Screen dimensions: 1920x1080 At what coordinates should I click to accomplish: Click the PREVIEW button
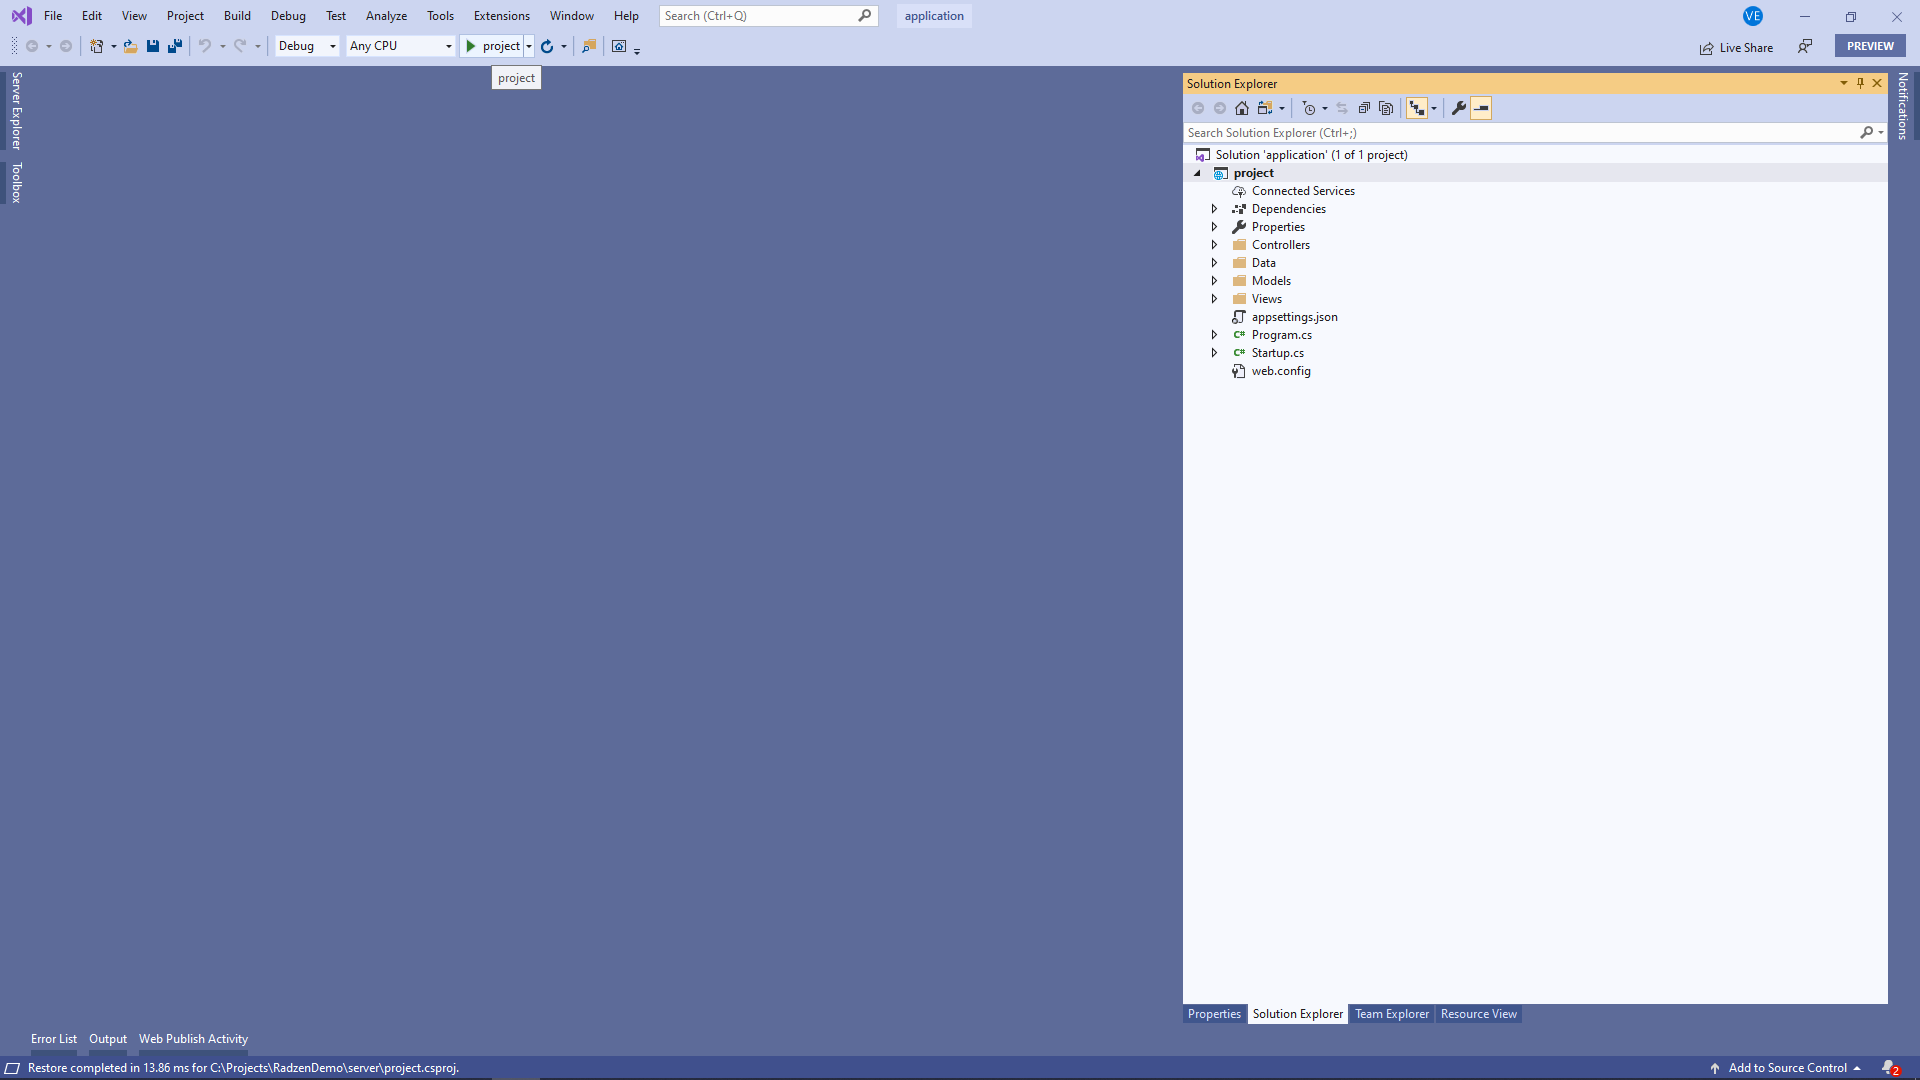click(x=1870, y=46)
